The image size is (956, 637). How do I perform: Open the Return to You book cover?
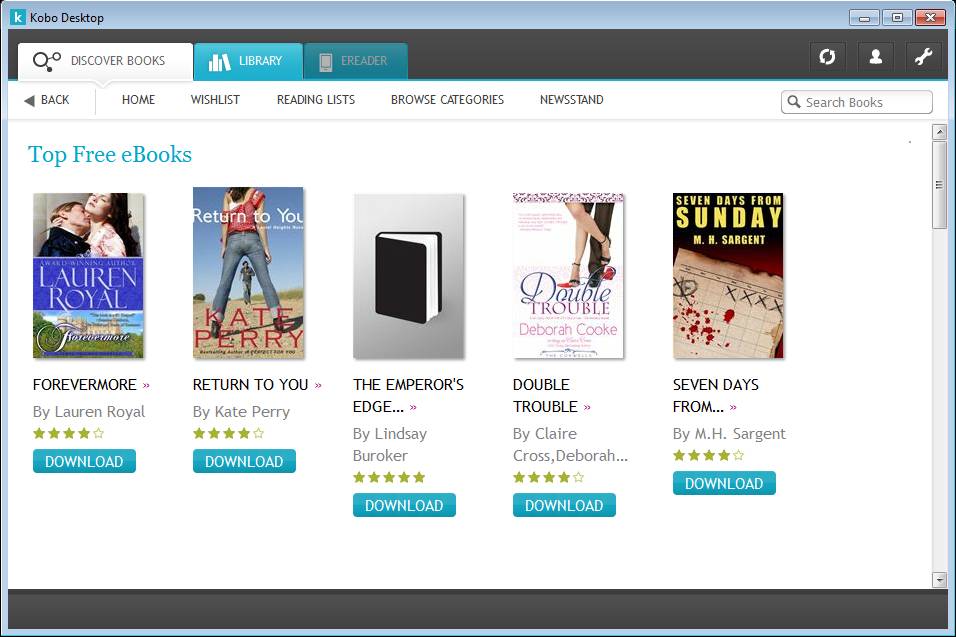(x=248, y=272)
